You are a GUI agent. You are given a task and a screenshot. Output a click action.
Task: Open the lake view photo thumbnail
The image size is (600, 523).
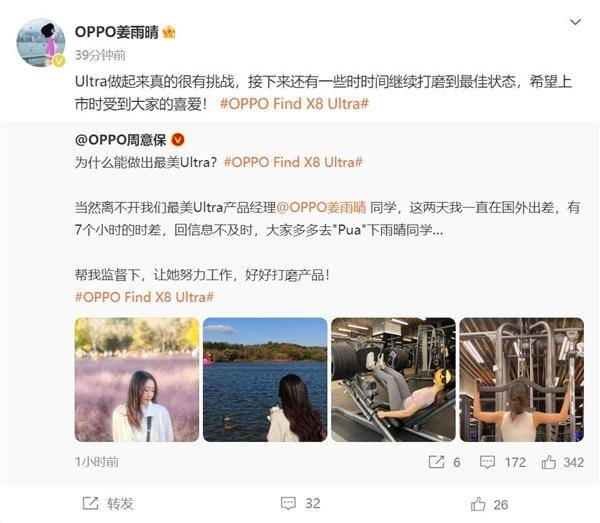(x=265, y=380)
